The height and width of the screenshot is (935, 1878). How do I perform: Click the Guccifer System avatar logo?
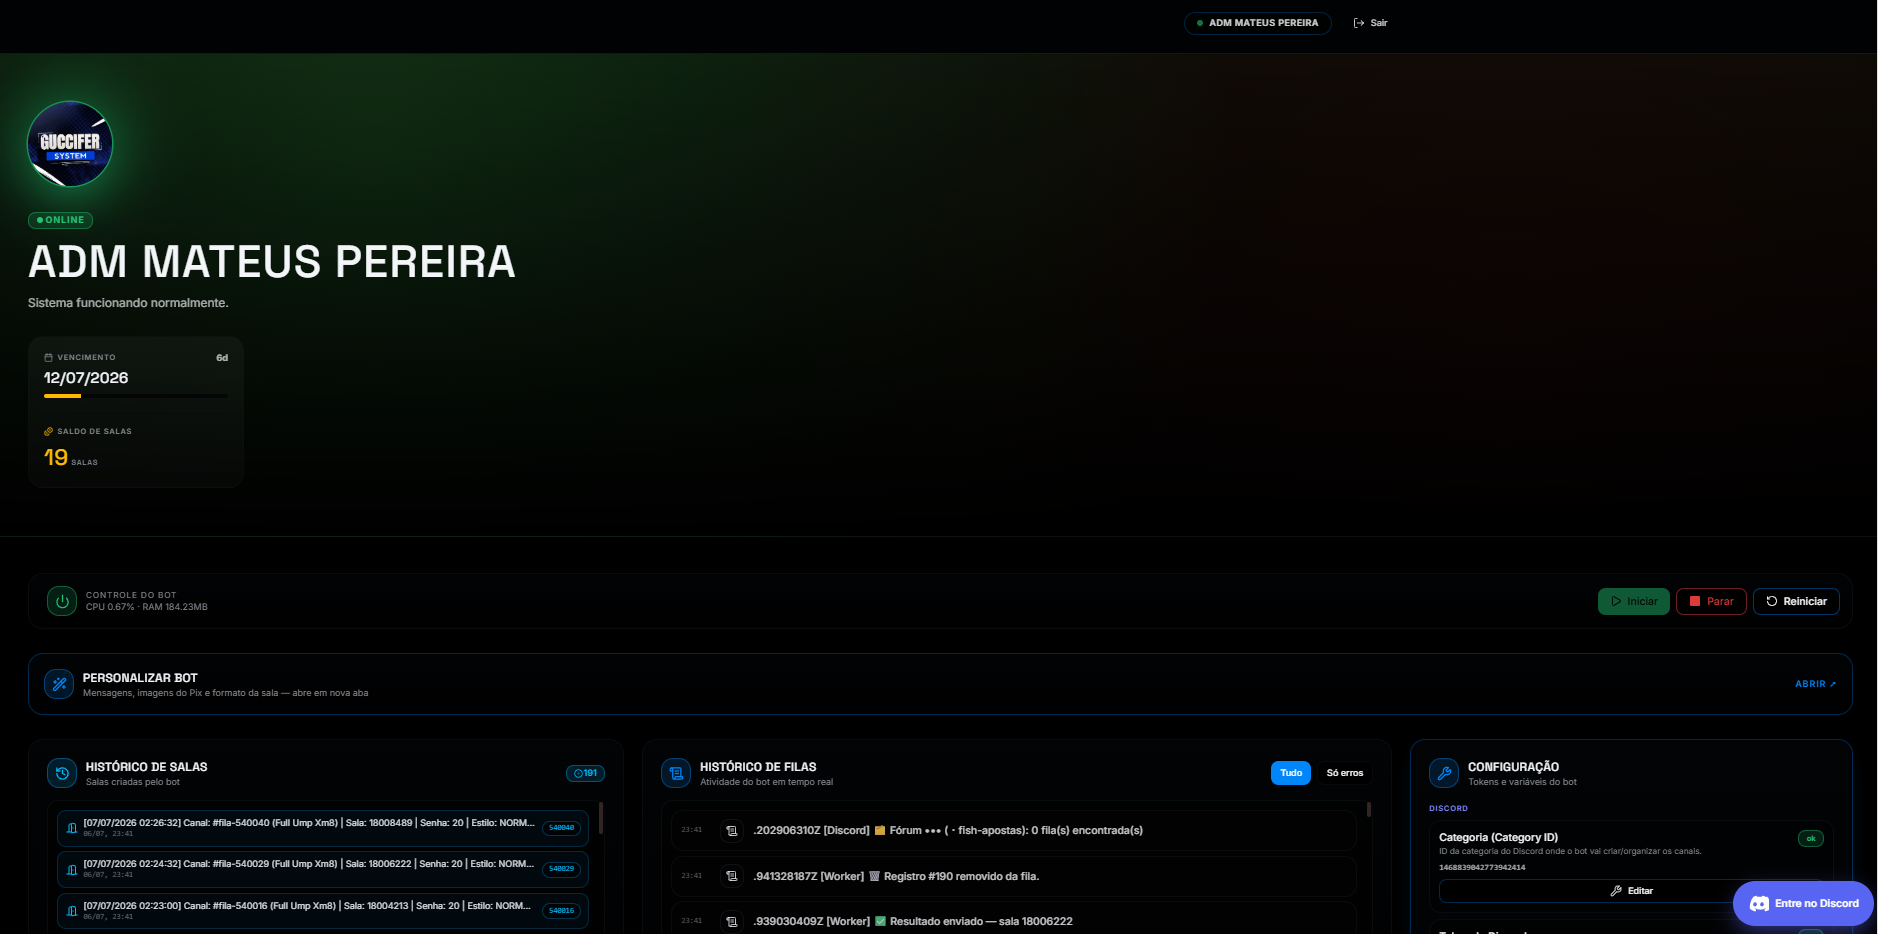pos(70,144)
